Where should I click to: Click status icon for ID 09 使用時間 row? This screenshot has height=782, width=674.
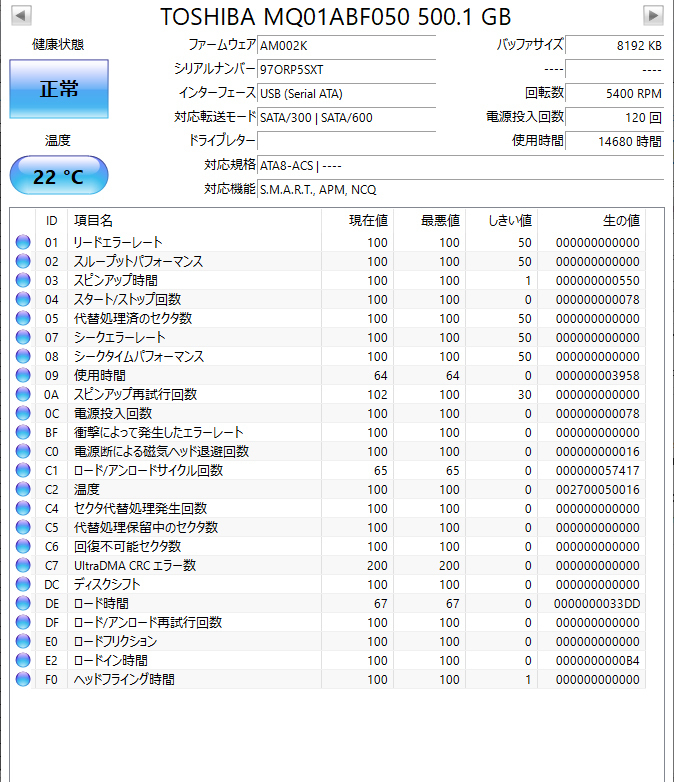[23, 375]
